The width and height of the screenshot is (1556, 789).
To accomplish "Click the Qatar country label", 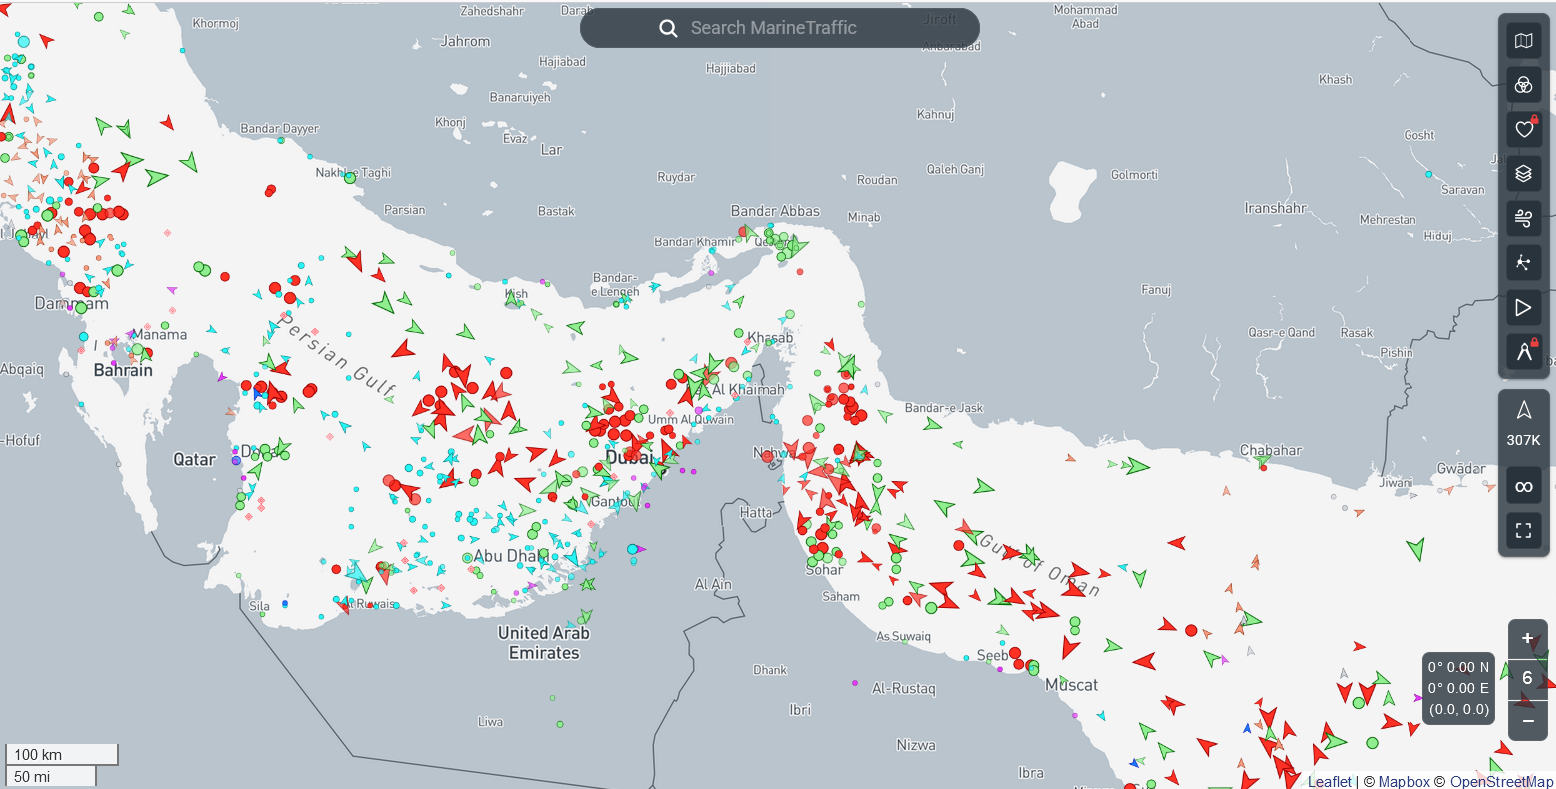I will [194, 459].
